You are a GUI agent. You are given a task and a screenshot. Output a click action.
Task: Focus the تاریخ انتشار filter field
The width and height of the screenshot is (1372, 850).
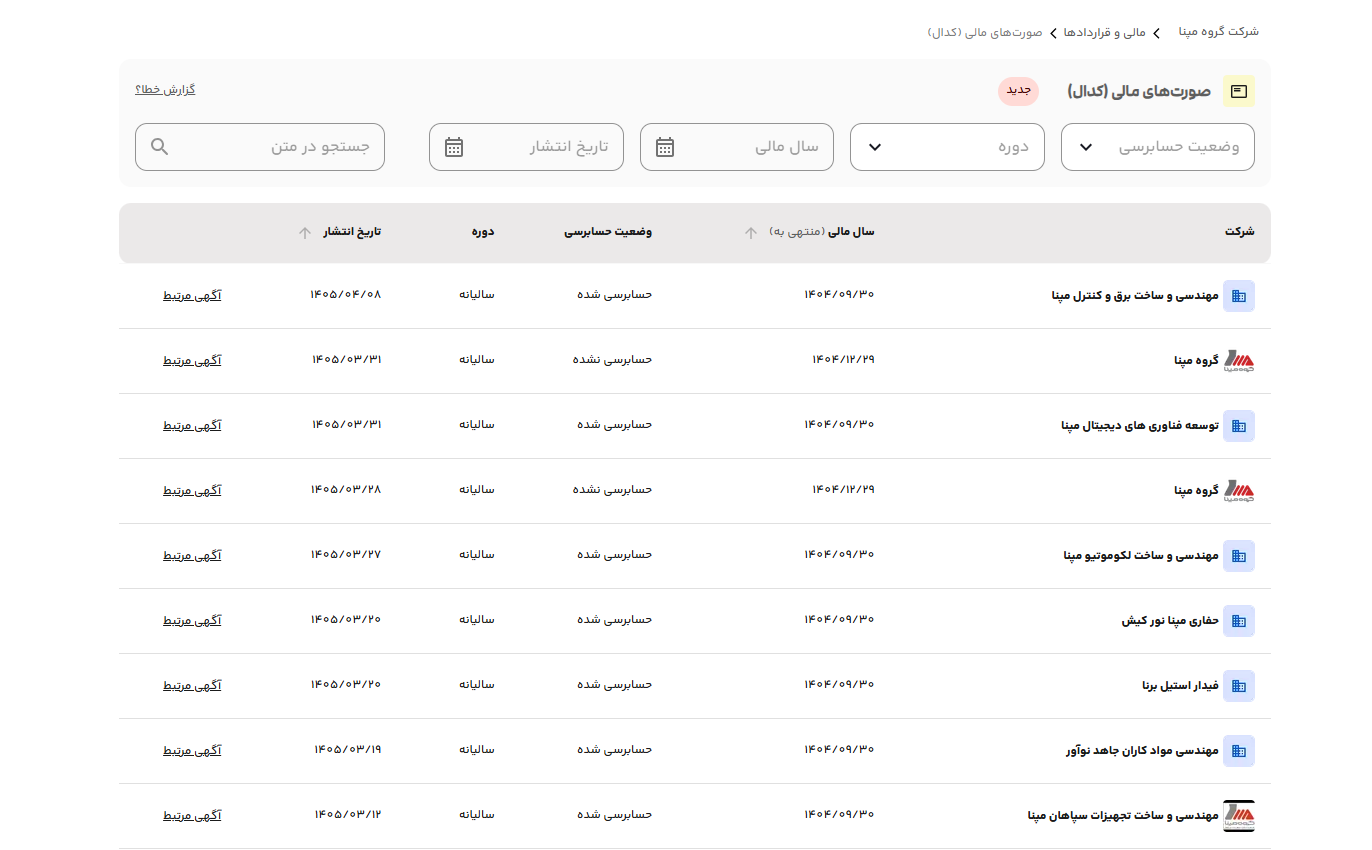(x=526, y=147)
